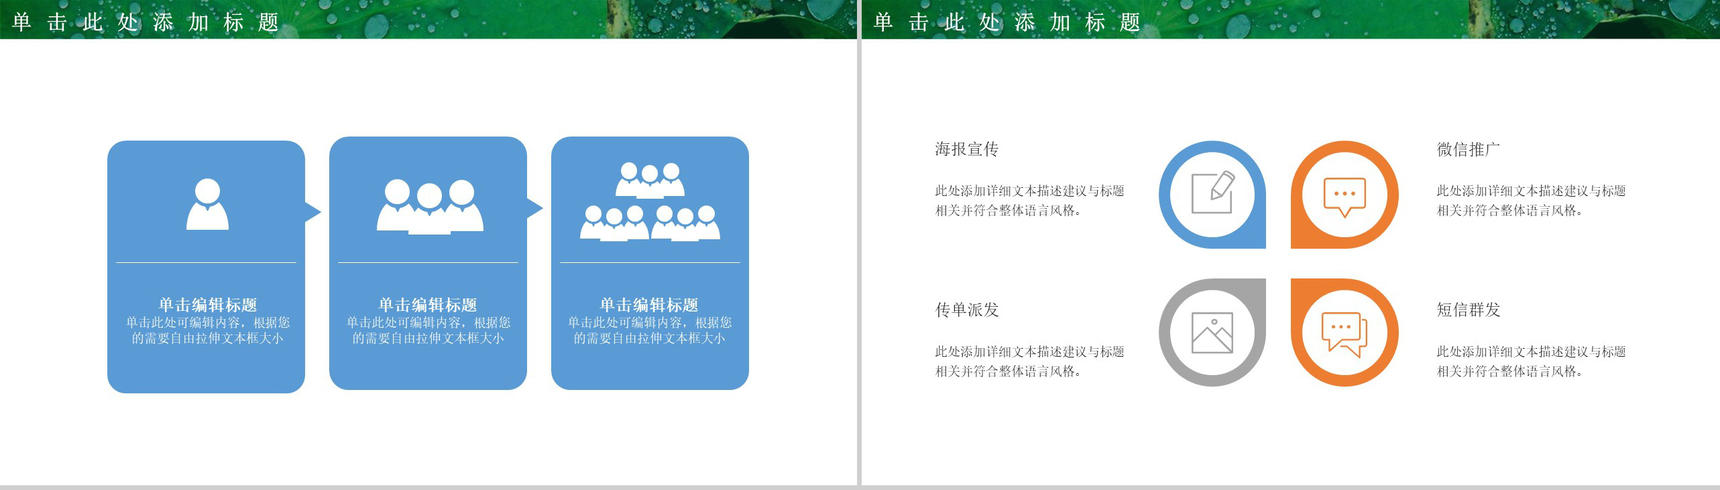This screenshot has height=490, width=1720.
Task: Select the 传单派发 heading
Action: (x=967, y=310)
